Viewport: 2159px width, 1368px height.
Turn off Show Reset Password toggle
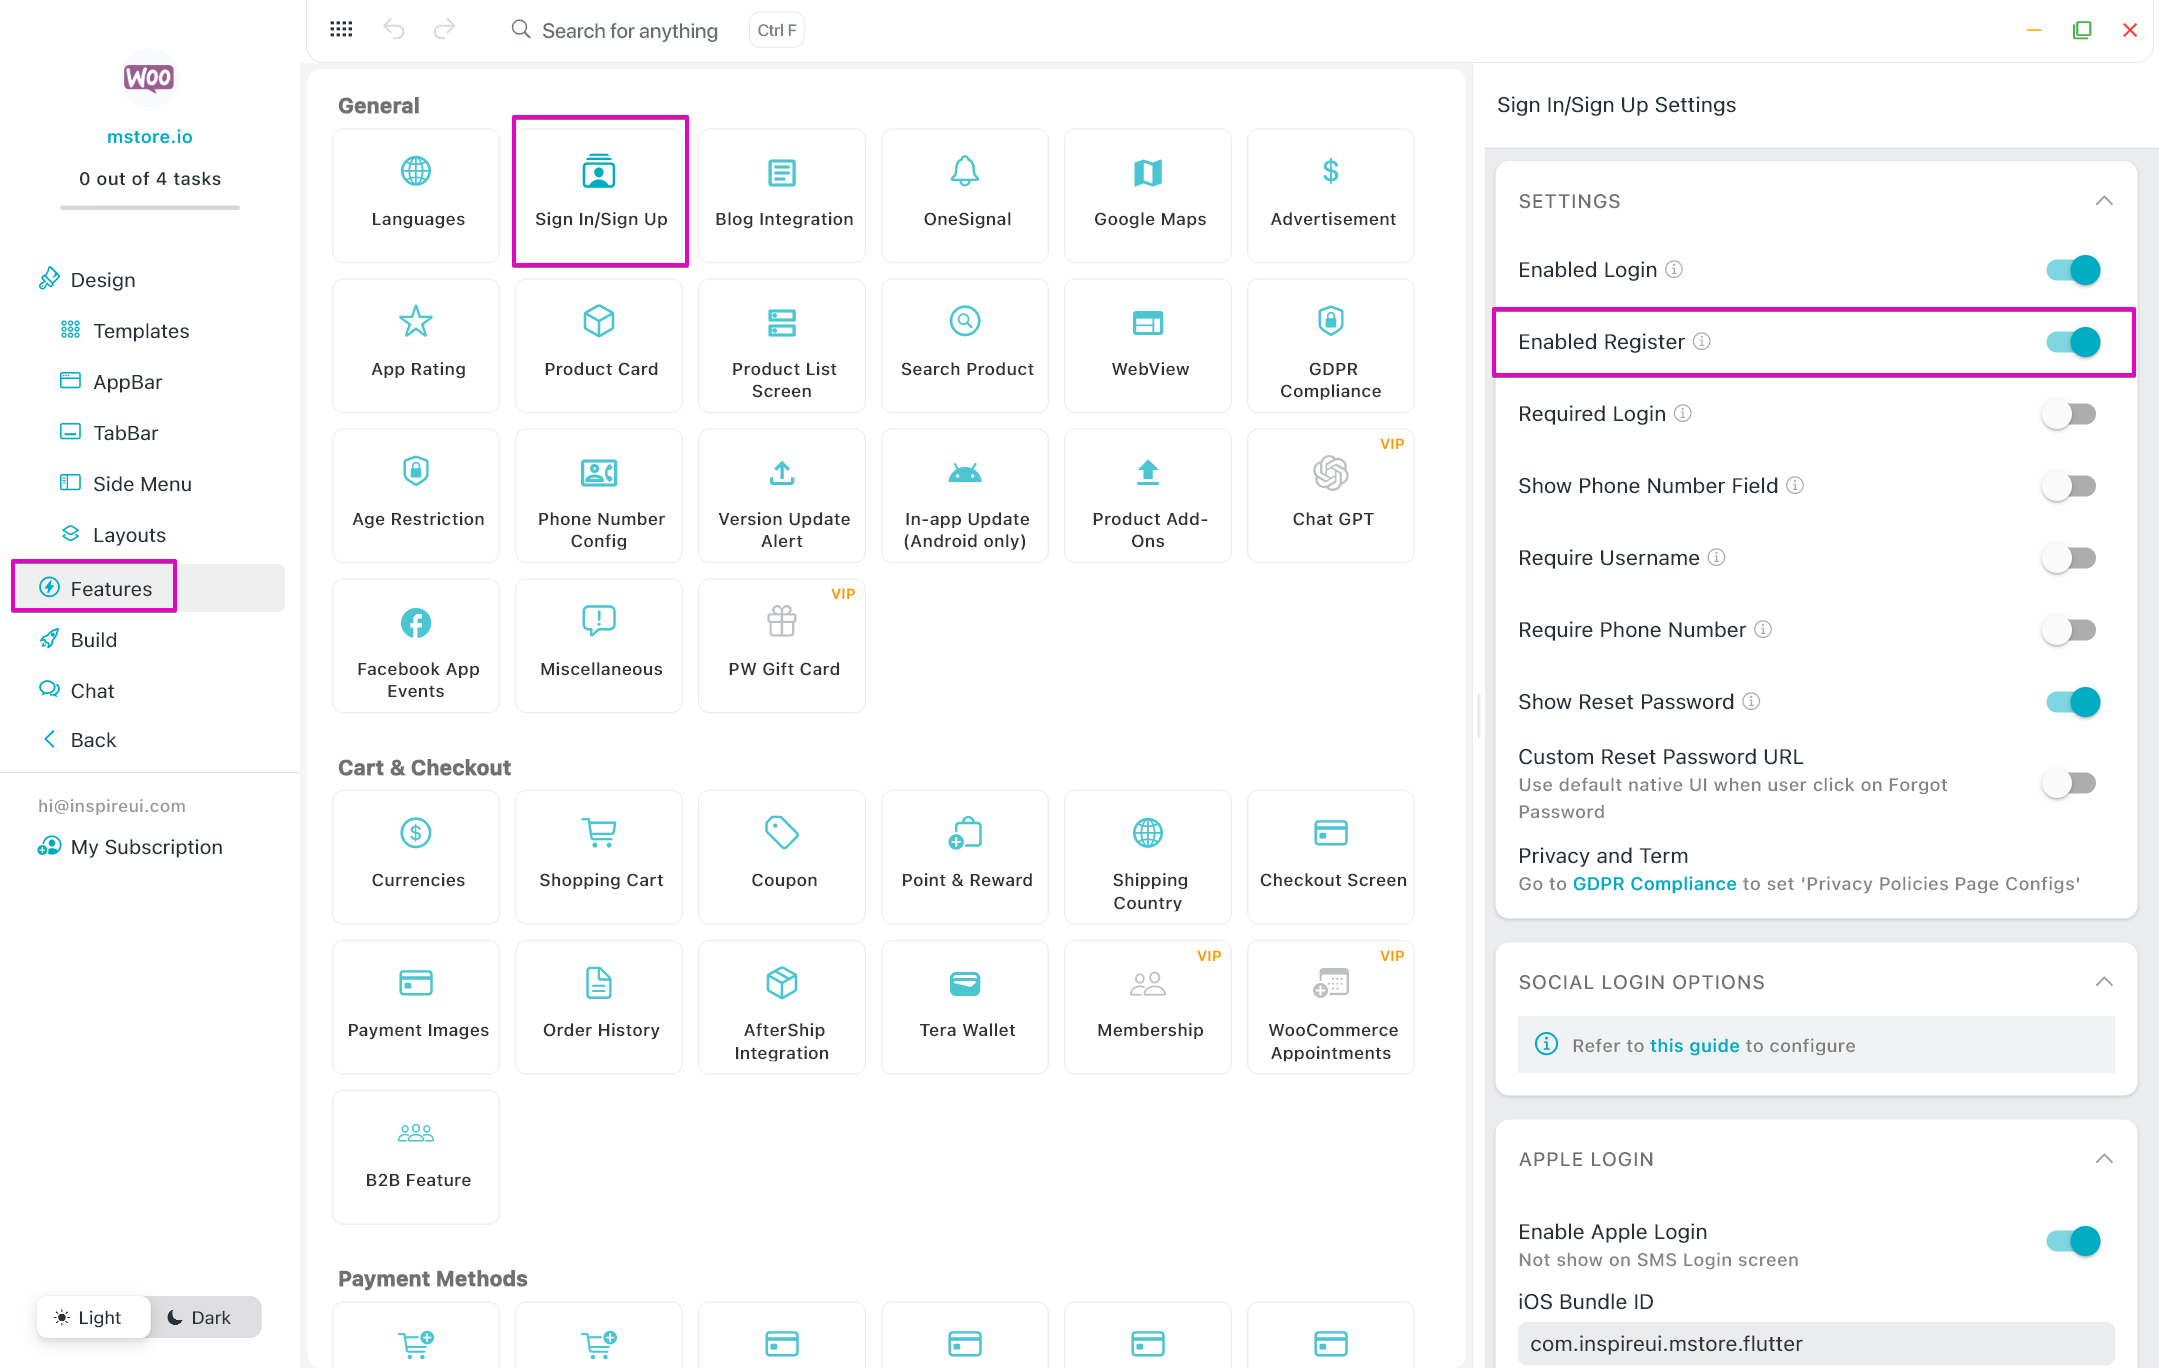click(x=2072, y=702)
